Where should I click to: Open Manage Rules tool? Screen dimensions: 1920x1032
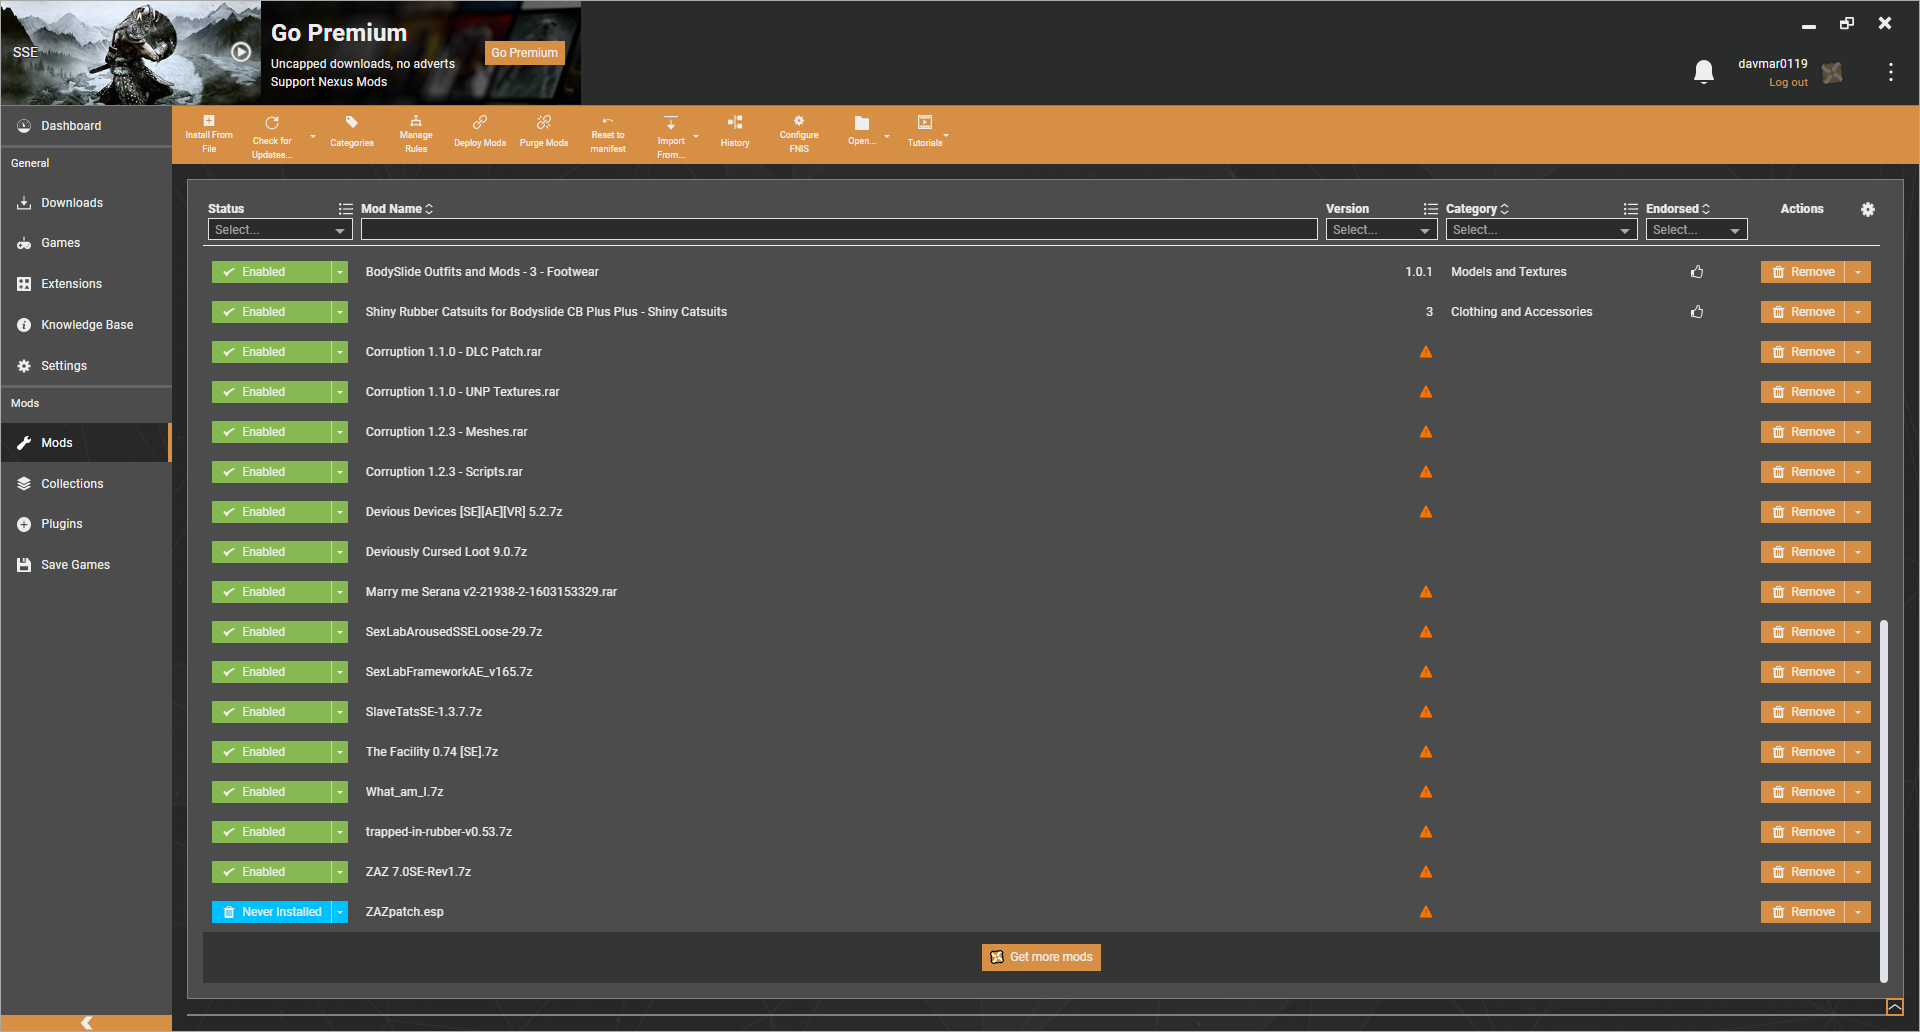click(416, 135)
